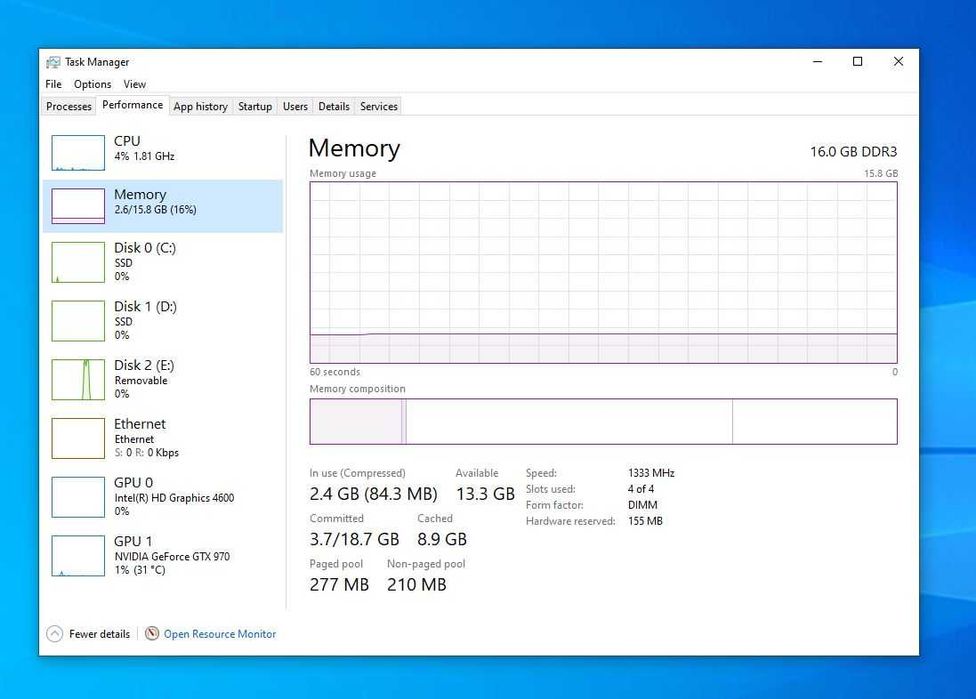Click the Memory usage thumbnail in sidebar

coord(78,206)
